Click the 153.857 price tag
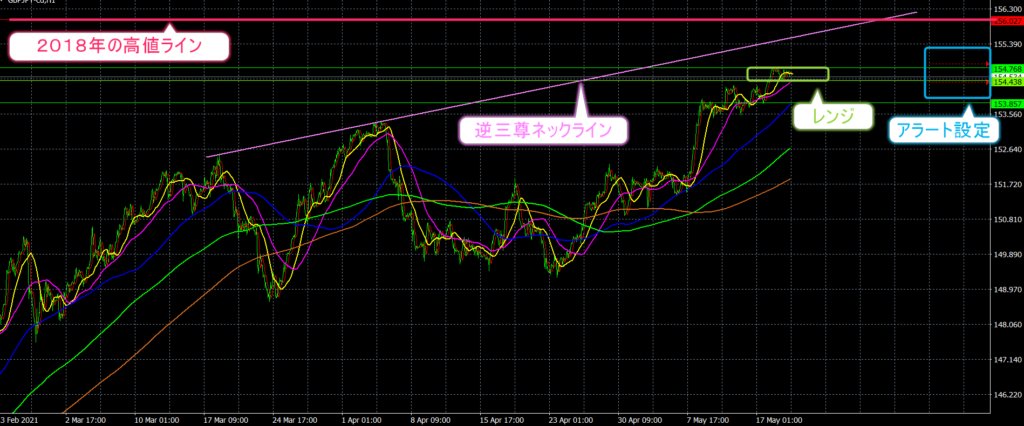1024x426 pixels. [1006, 103]
